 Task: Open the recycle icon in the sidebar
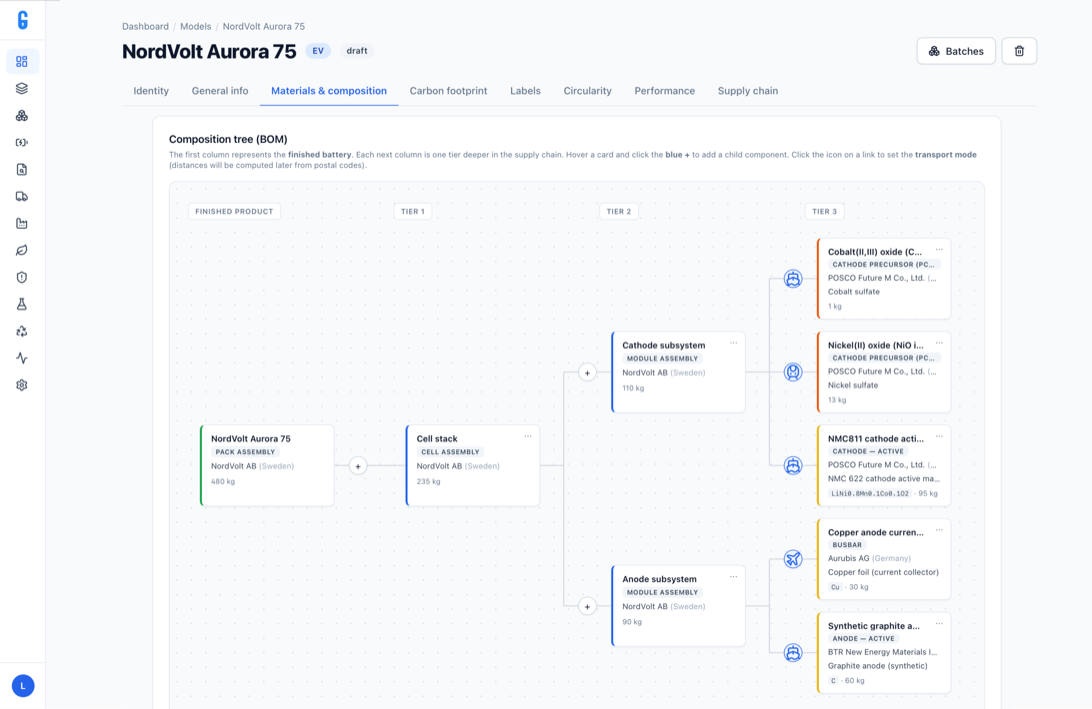point(22,332)
